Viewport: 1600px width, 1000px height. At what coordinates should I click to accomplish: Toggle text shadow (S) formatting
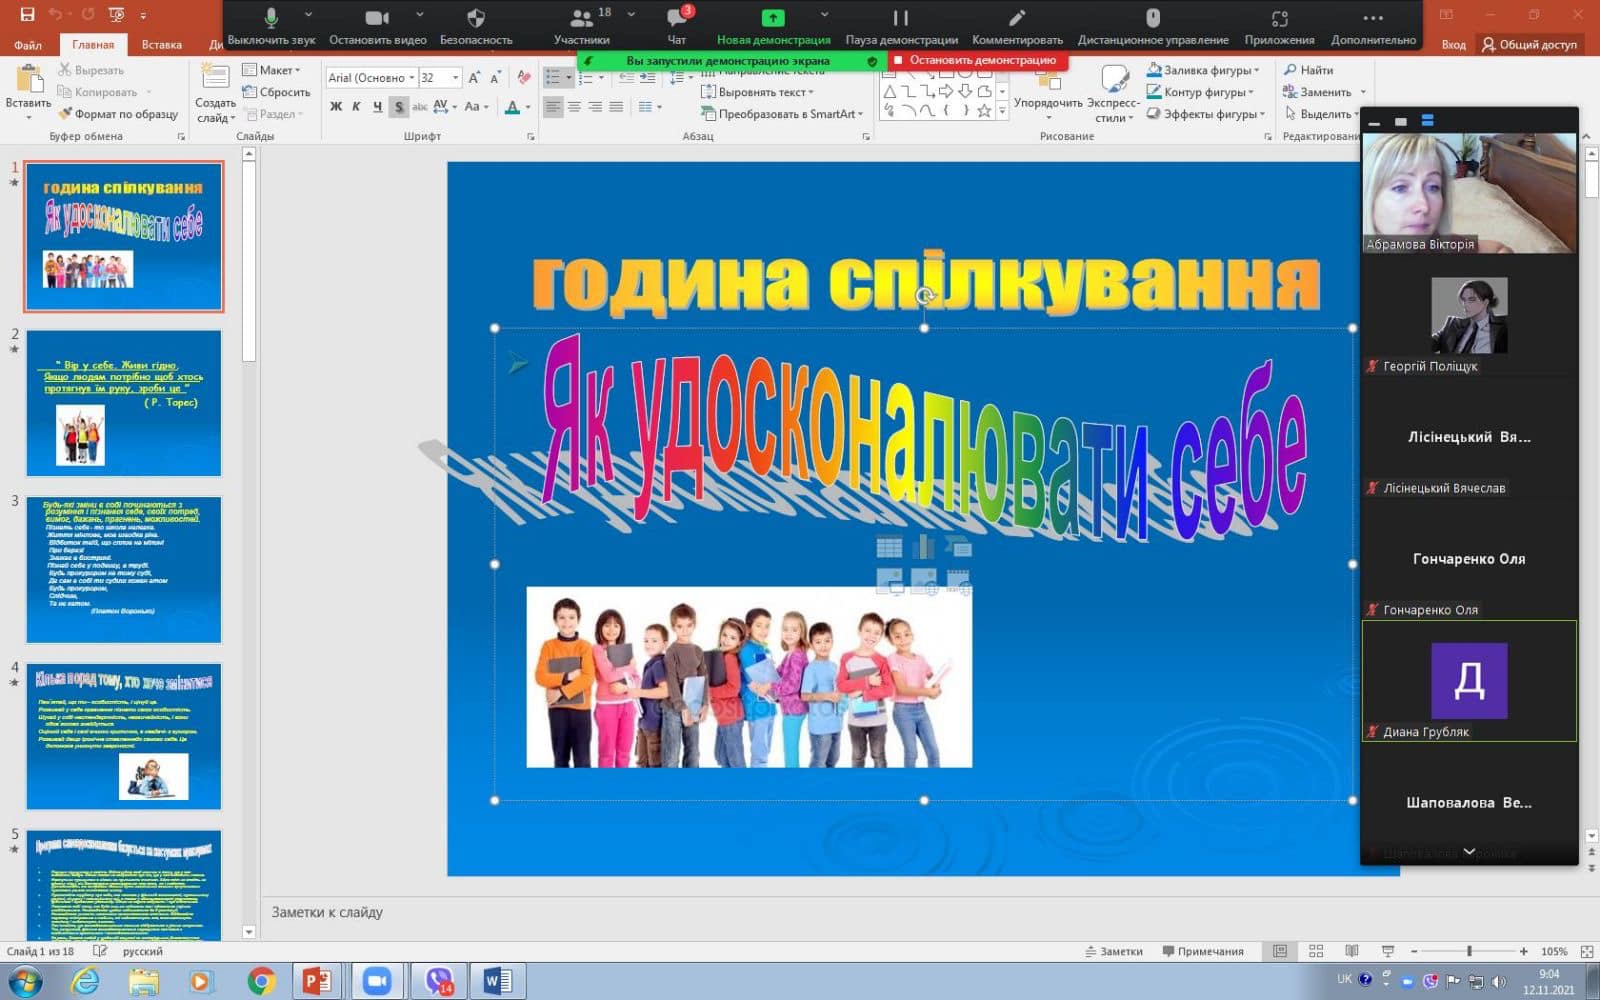(x=399, y=107)
